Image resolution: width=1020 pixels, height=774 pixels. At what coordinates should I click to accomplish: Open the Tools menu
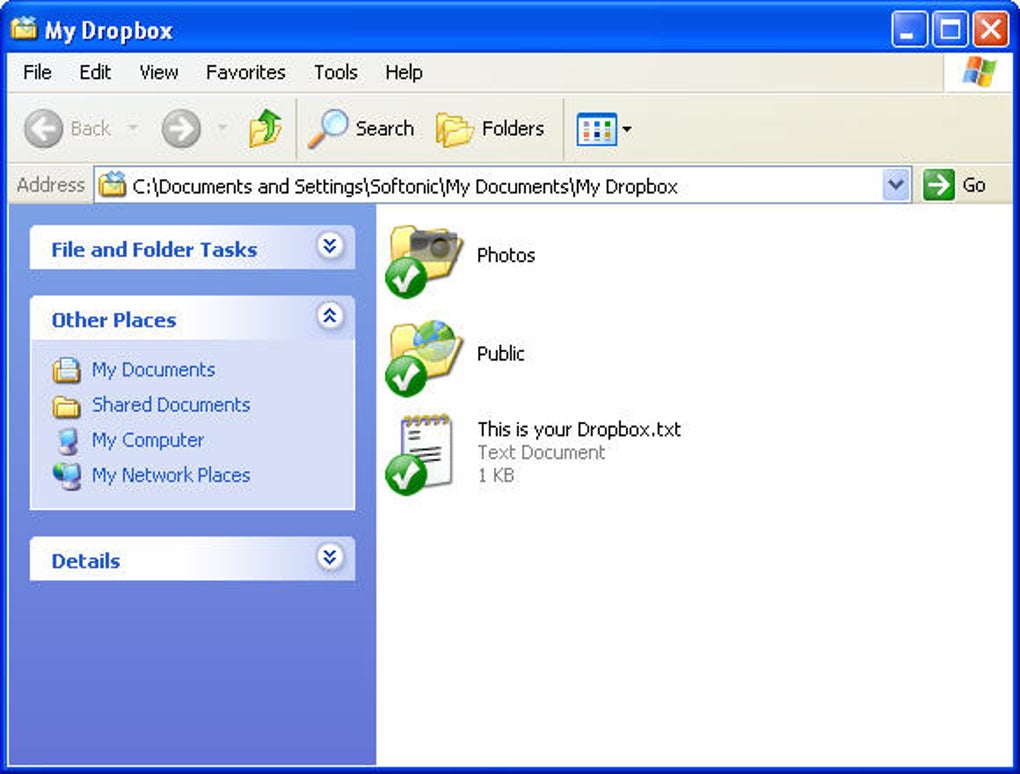tap(336, 72)
